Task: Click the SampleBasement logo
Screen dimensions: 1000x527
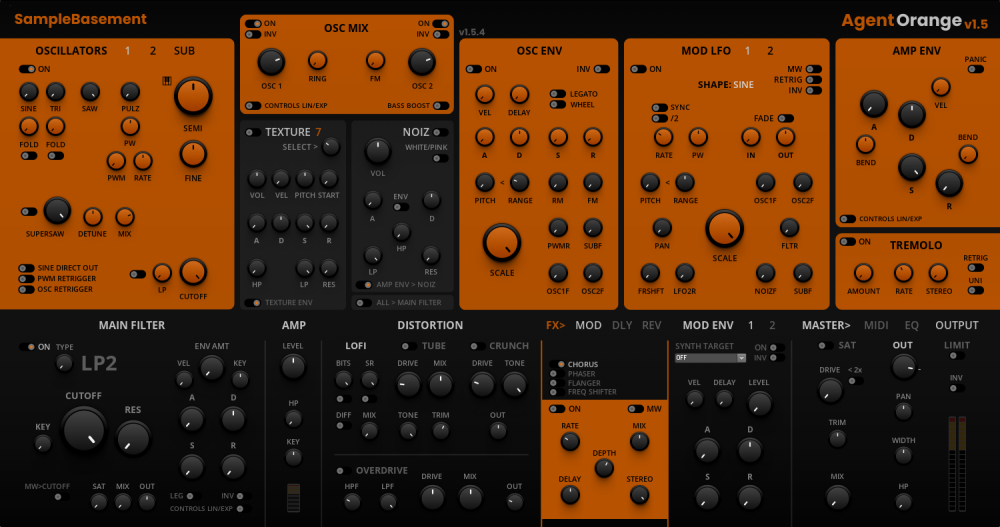Action: pos(80,19)
